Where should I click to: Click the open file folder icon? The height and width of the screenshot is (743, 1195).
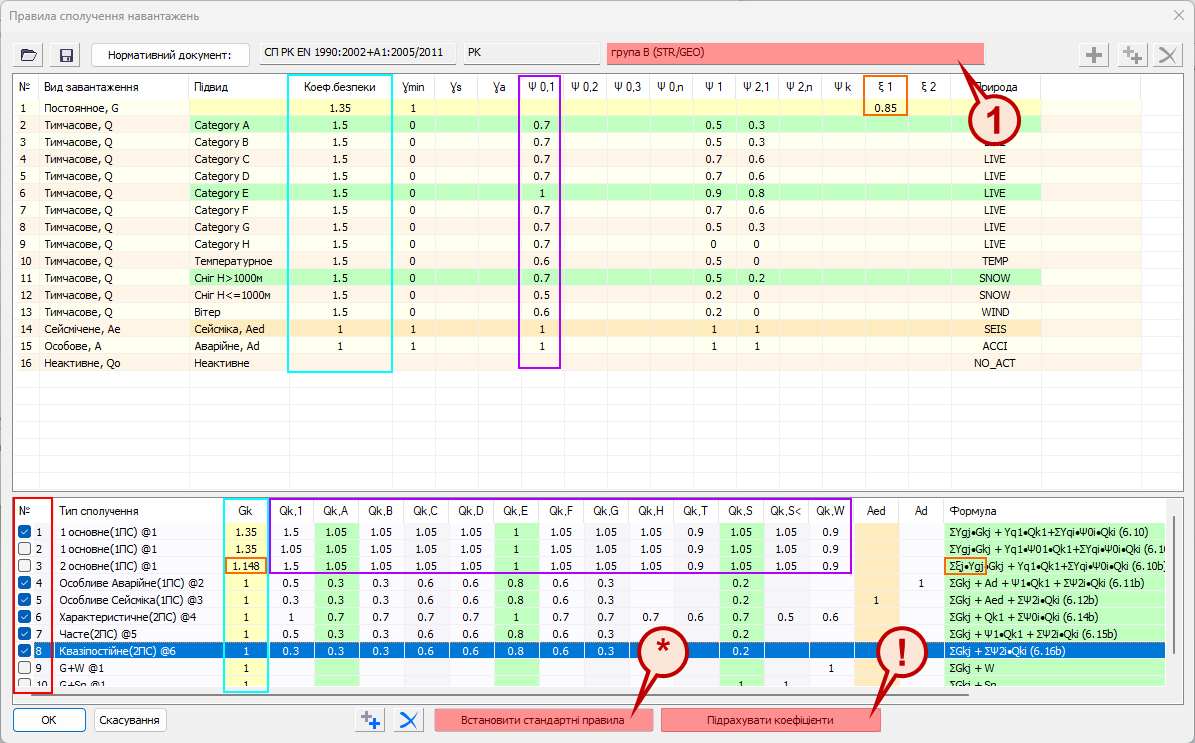coord(29,55)
